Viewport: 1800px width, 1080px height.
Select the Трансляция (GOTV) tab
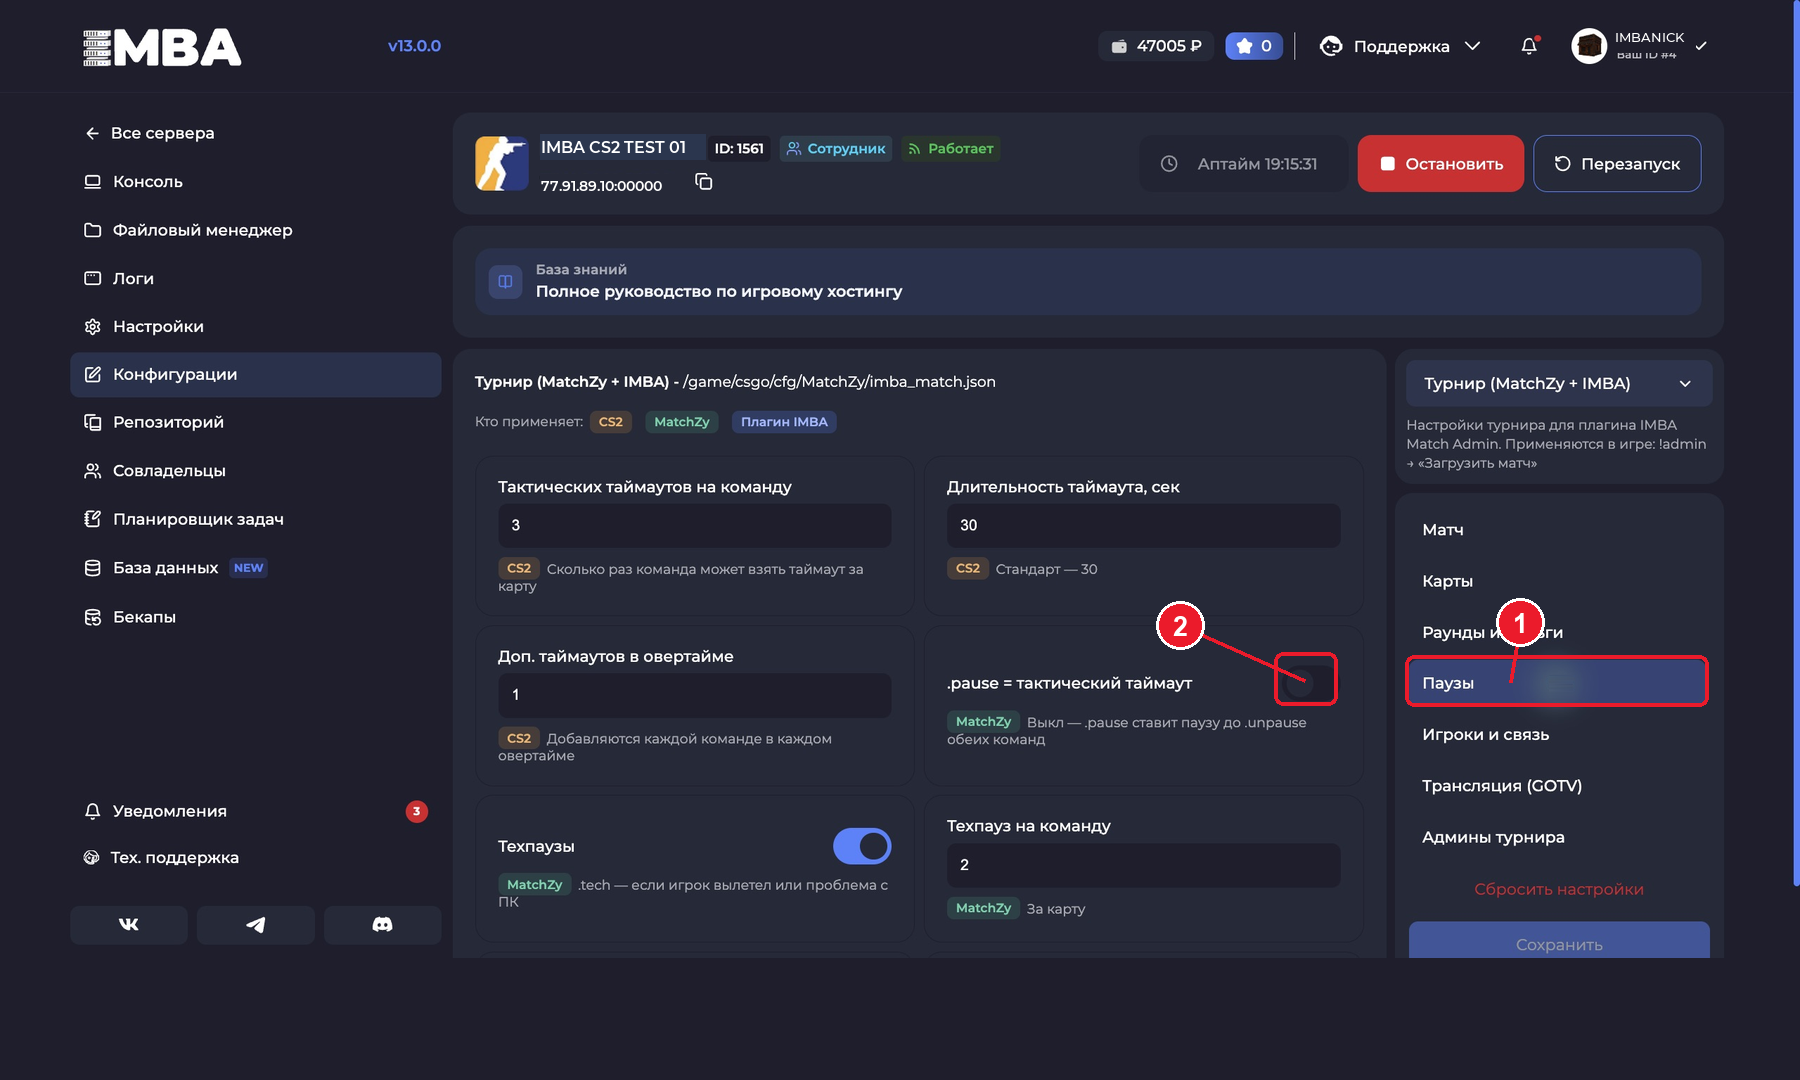coord(1559,786)
